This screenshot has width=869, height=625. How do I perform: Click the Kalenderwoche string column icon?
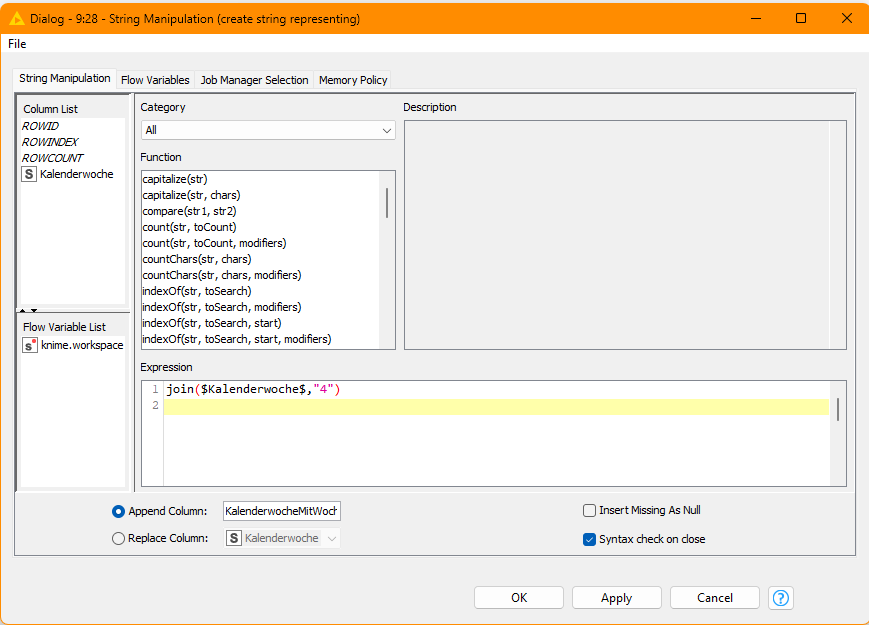(x=30, y=174)
